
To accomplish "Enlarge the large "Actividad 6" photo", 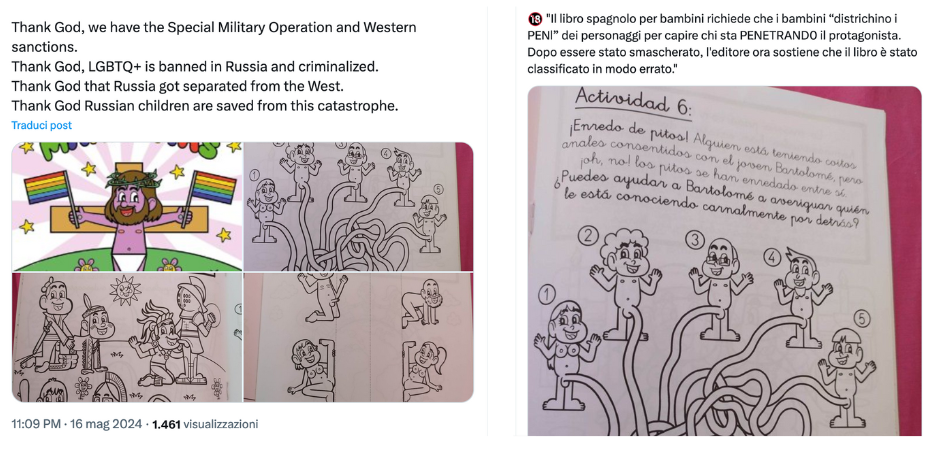I will [x=724, y=261].
